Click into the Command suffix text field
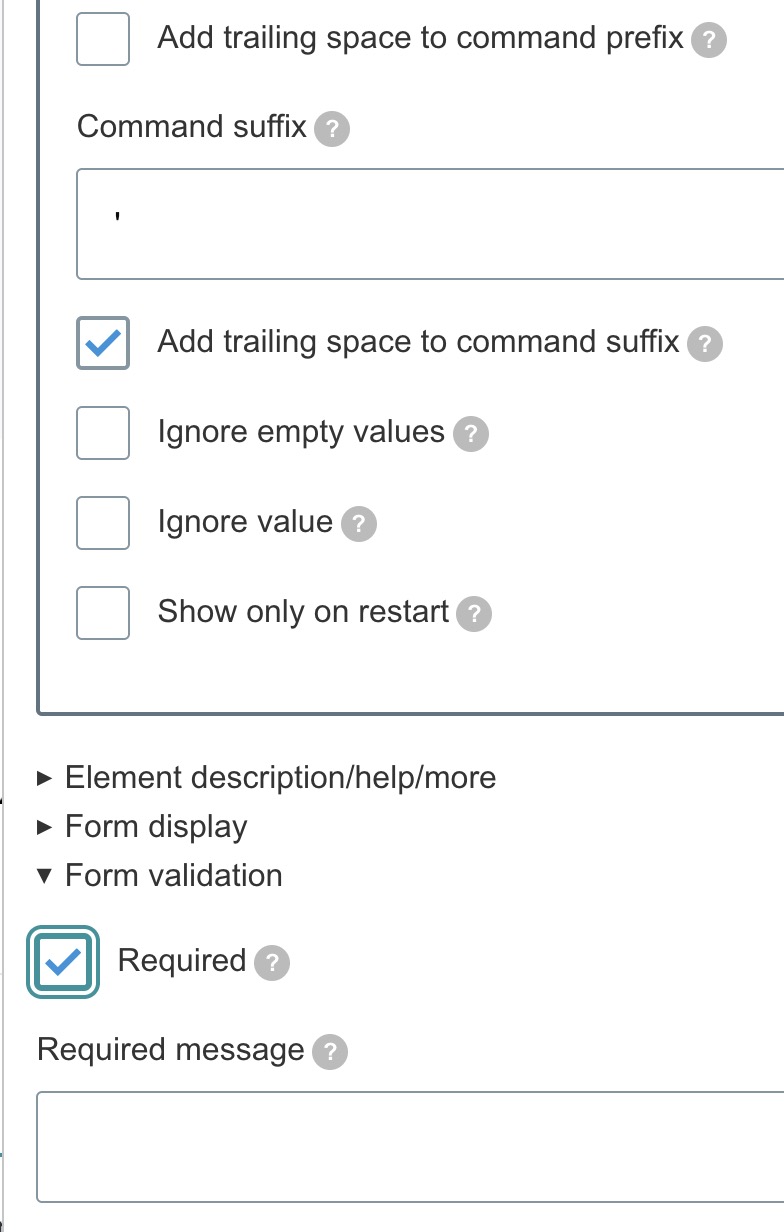784x1232 pixels. tap(430, 224)
